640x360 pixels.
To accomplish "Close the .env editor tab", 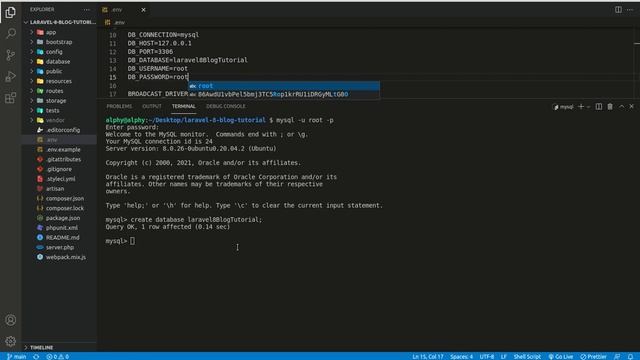I will coord(143,10).
